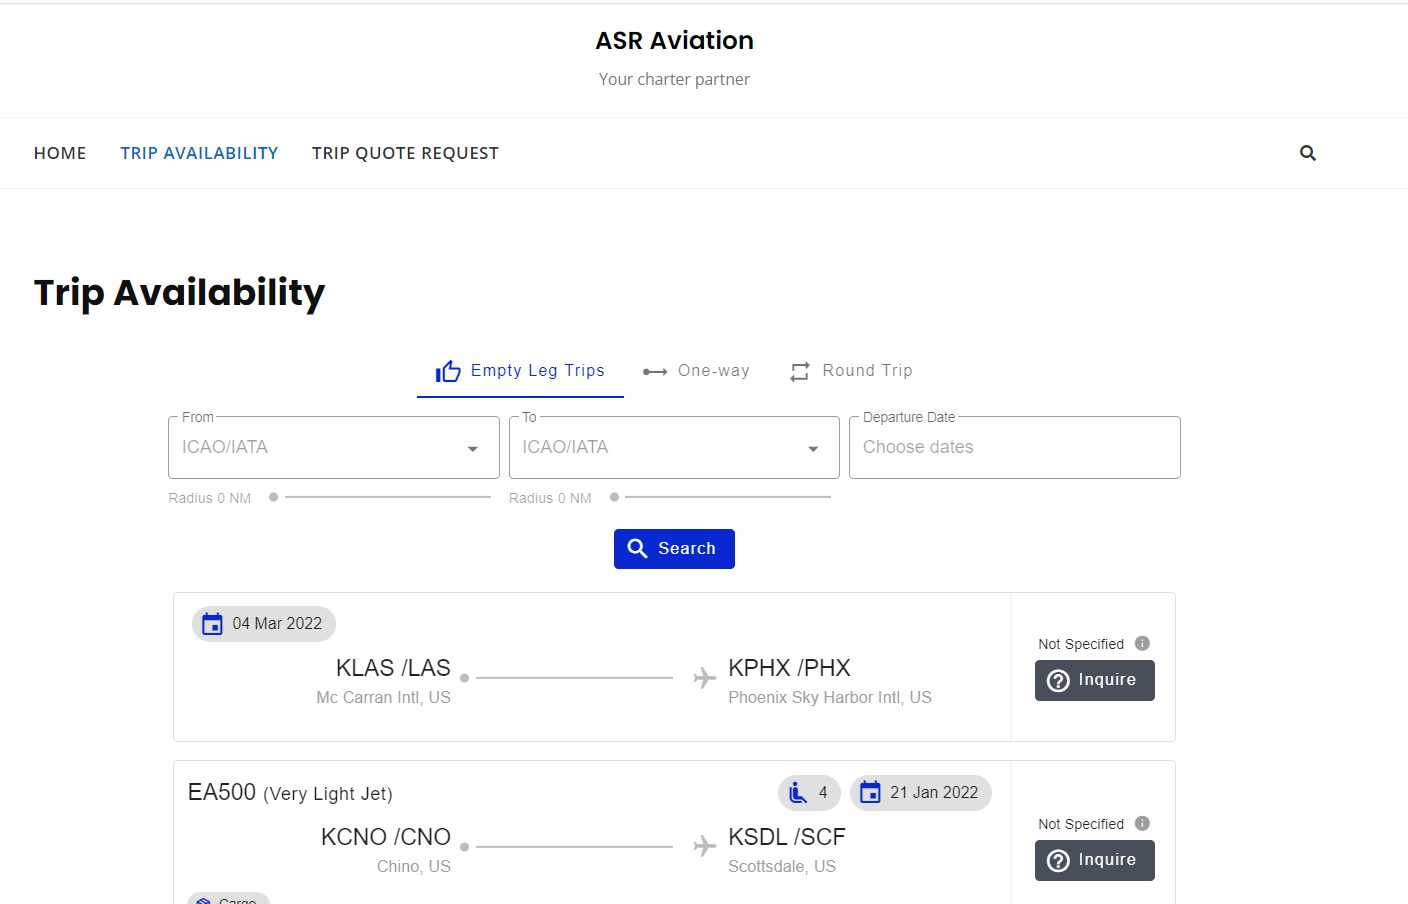Click the Trip Availability page heading
The height and width of the screenshot is (904, 1408).
180,293
